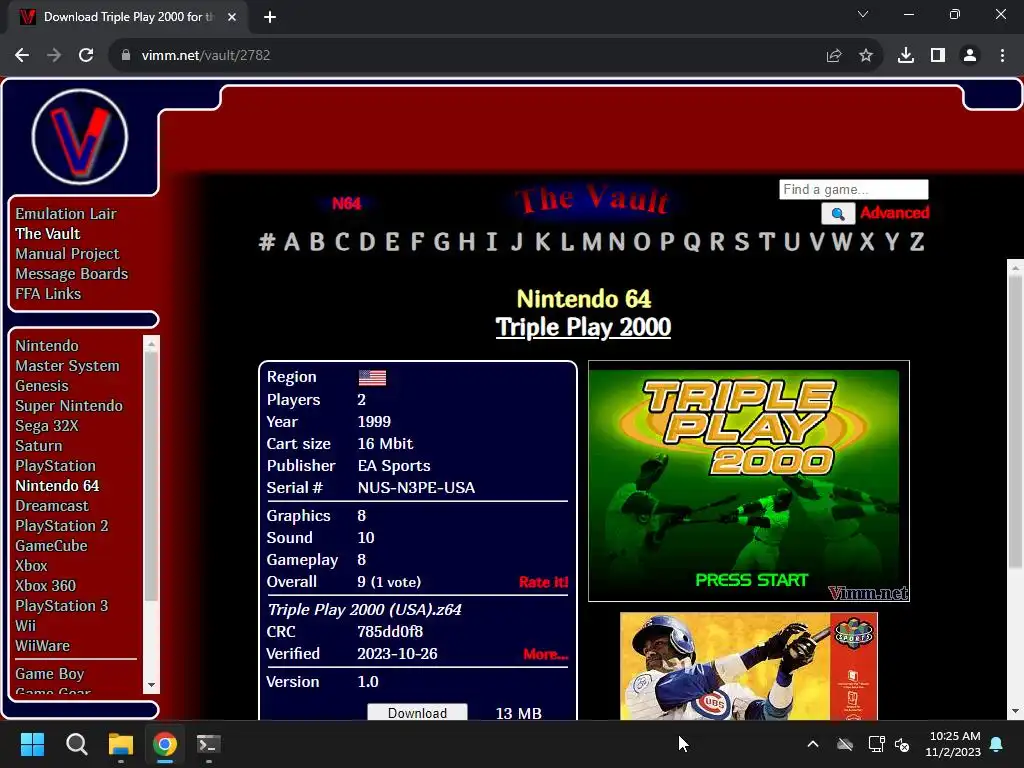Open notifications bell icon
The image size is (1024, 768).
[x=997, y=744]
